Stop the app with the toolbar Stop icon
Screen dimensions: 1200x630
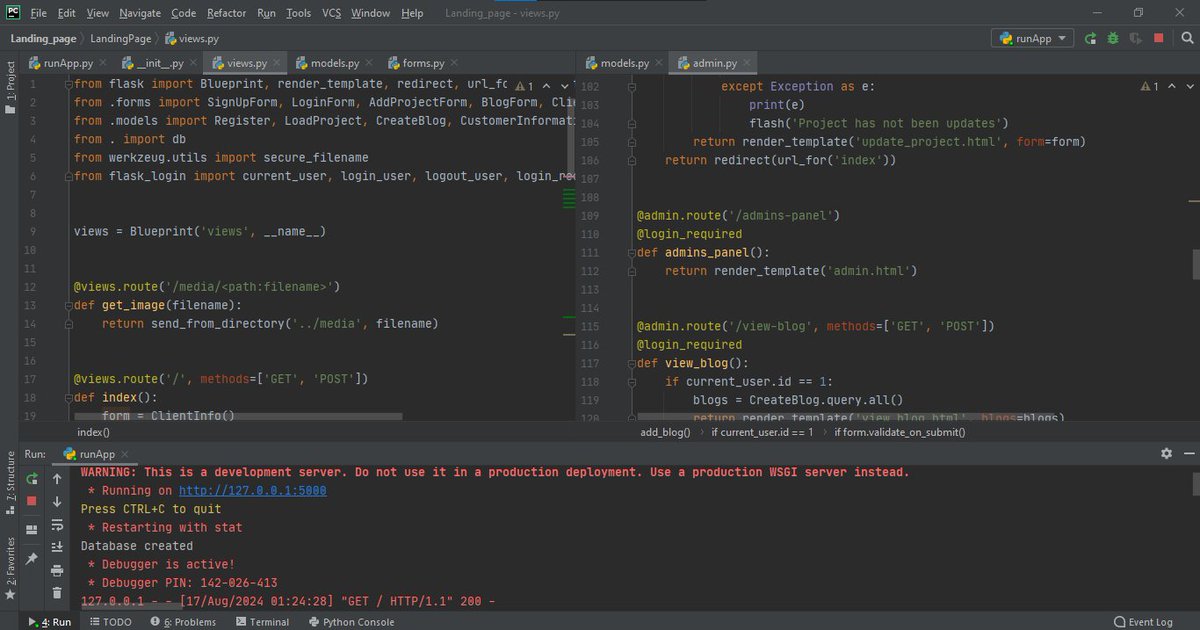point(1158,38)
